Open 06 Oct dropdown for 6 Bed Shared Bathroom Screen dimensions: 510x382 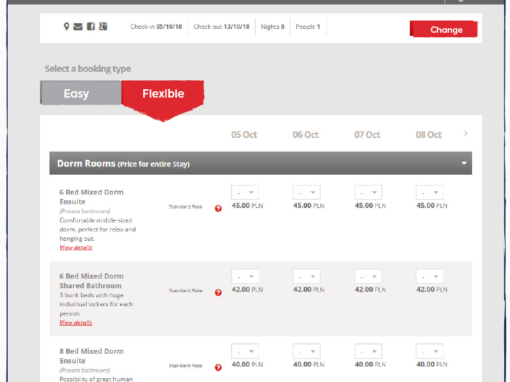pyautogui.click(x=307, y=276)
